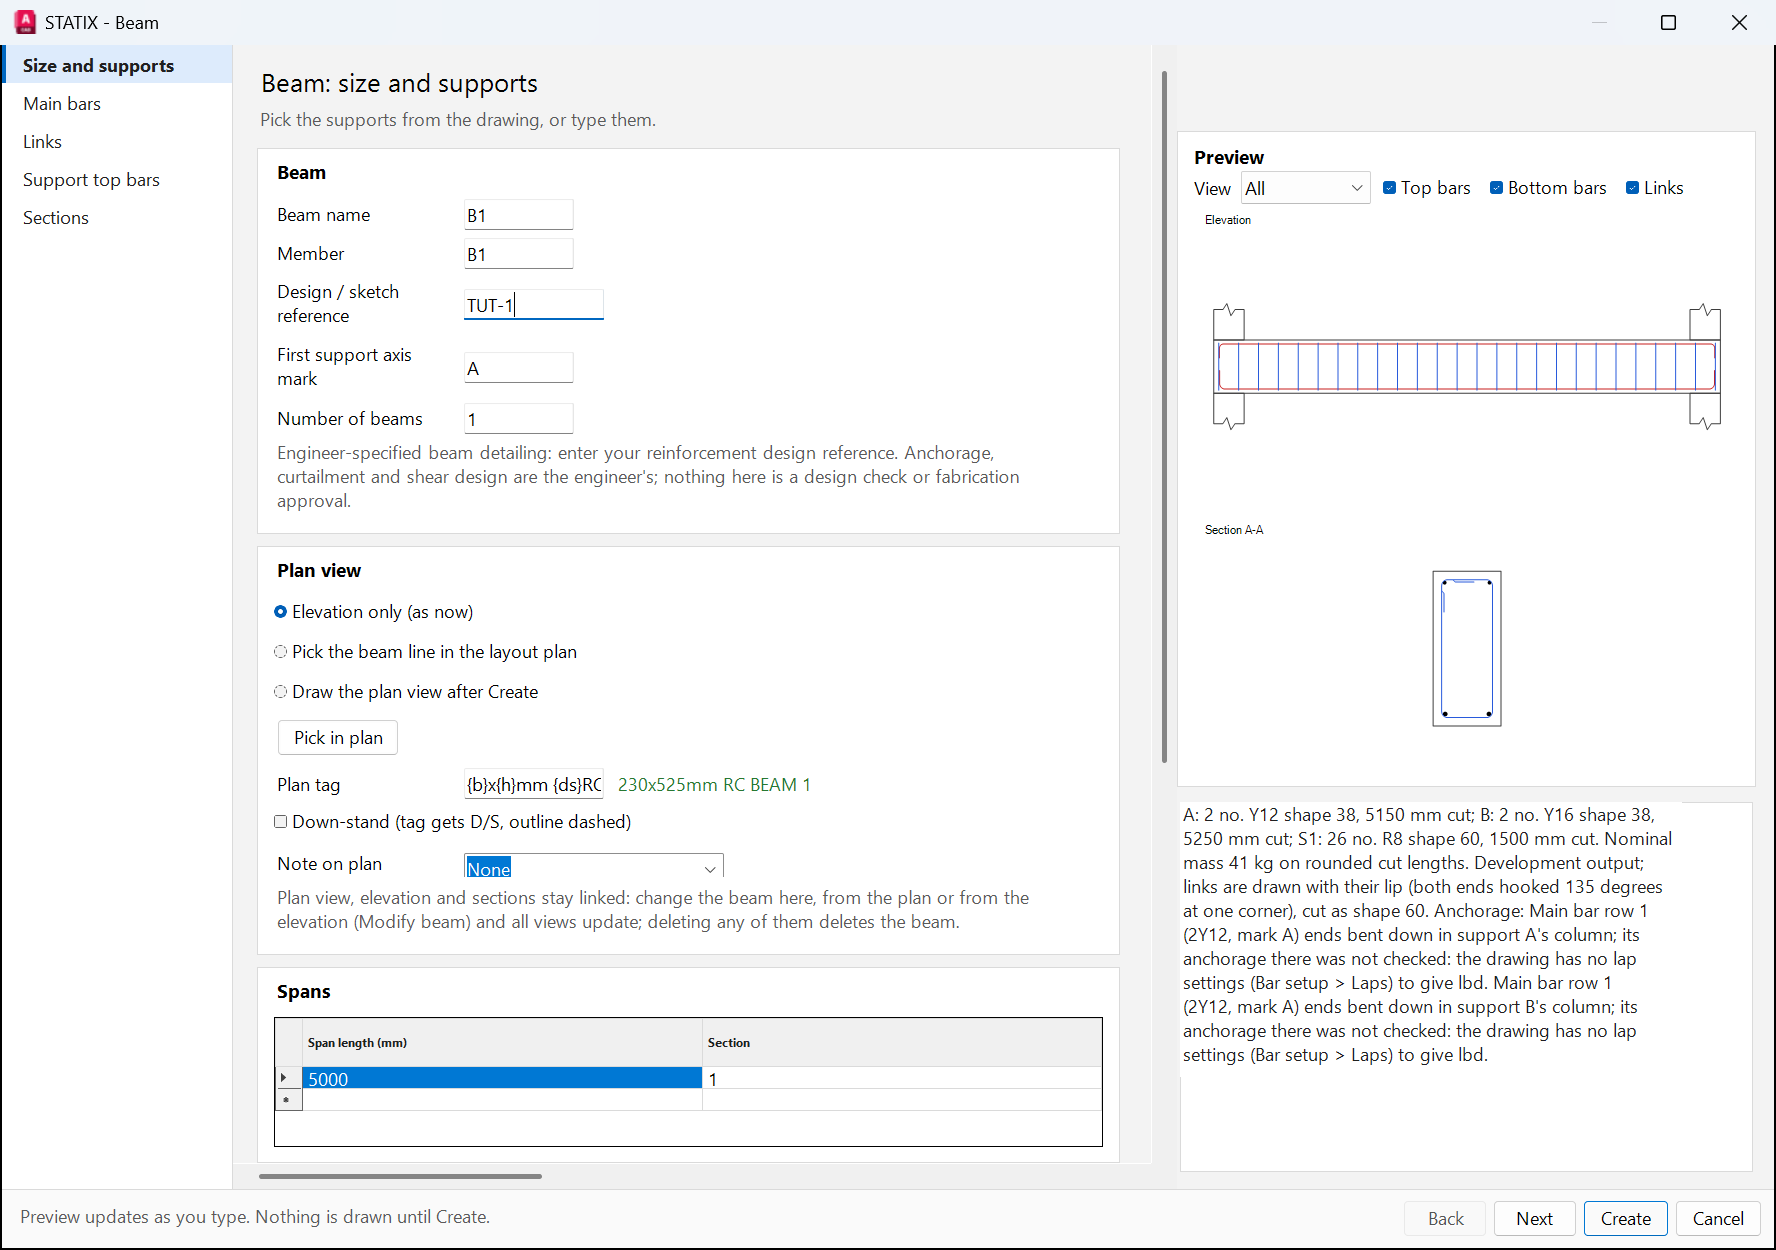Click the vertical scrollbar of the form

point(1164,416)
